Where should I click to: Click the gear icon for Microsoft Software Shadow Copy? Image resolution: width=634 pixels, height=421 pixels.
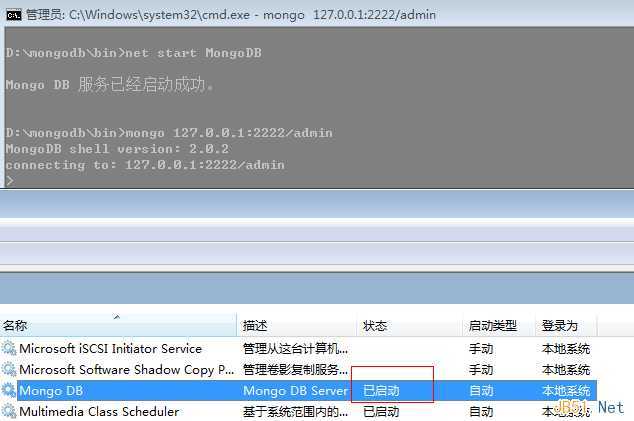8,369
